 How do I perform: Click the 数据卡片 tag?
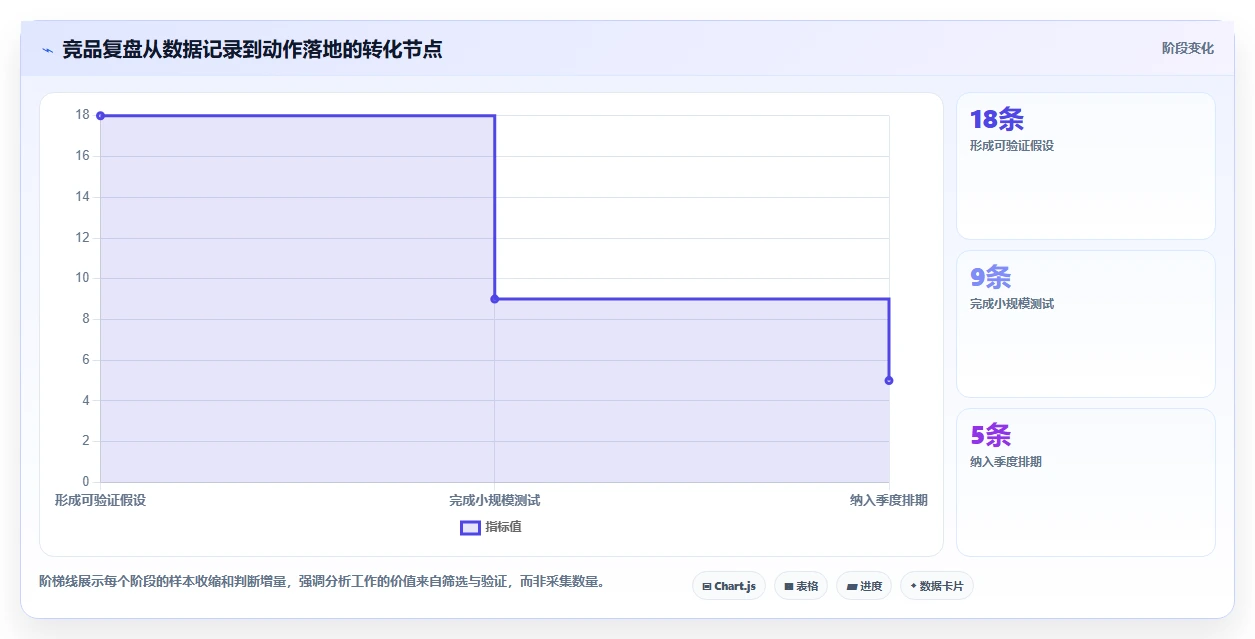937,586
